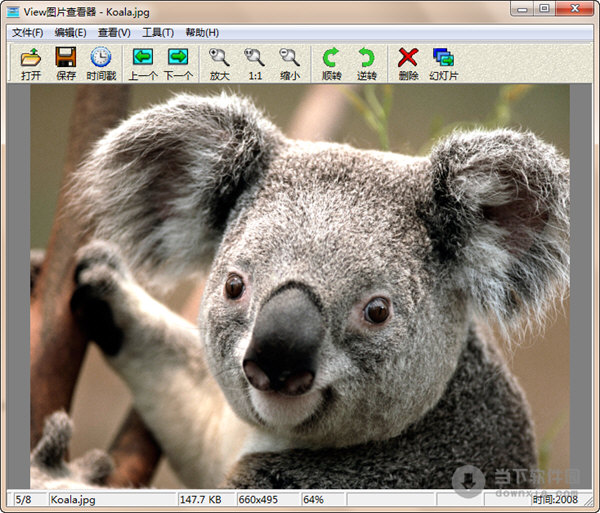Zoom in with 放大 magnifier icon
Screen dimensions: 600x513
point(220,57)
